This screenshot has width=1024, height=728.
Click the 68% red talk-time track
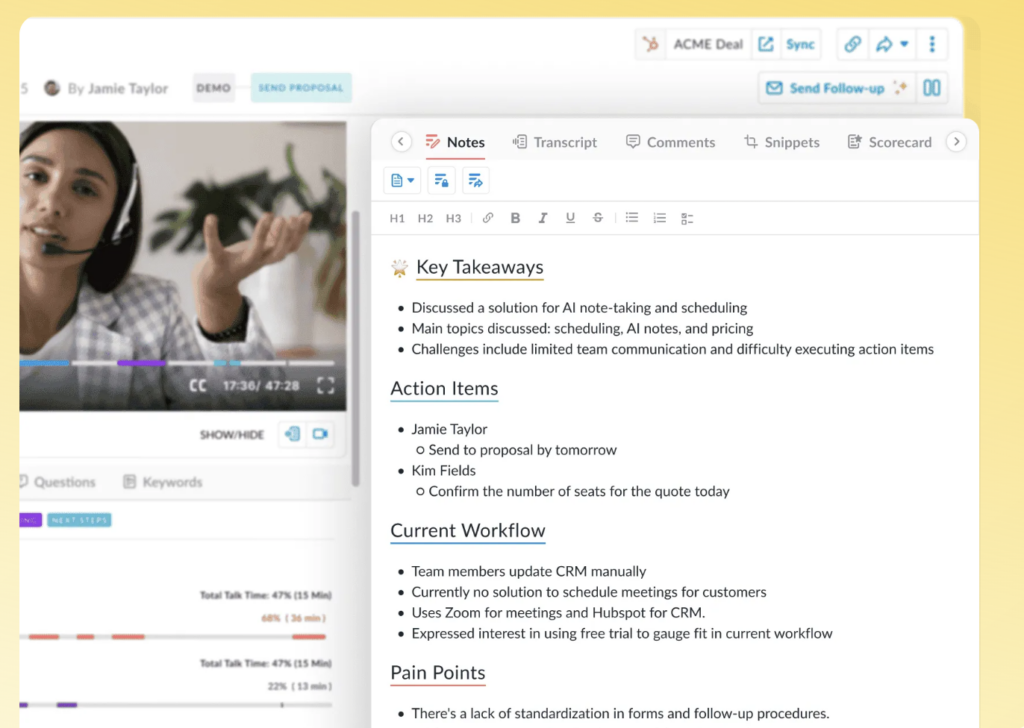click(172, 637)
